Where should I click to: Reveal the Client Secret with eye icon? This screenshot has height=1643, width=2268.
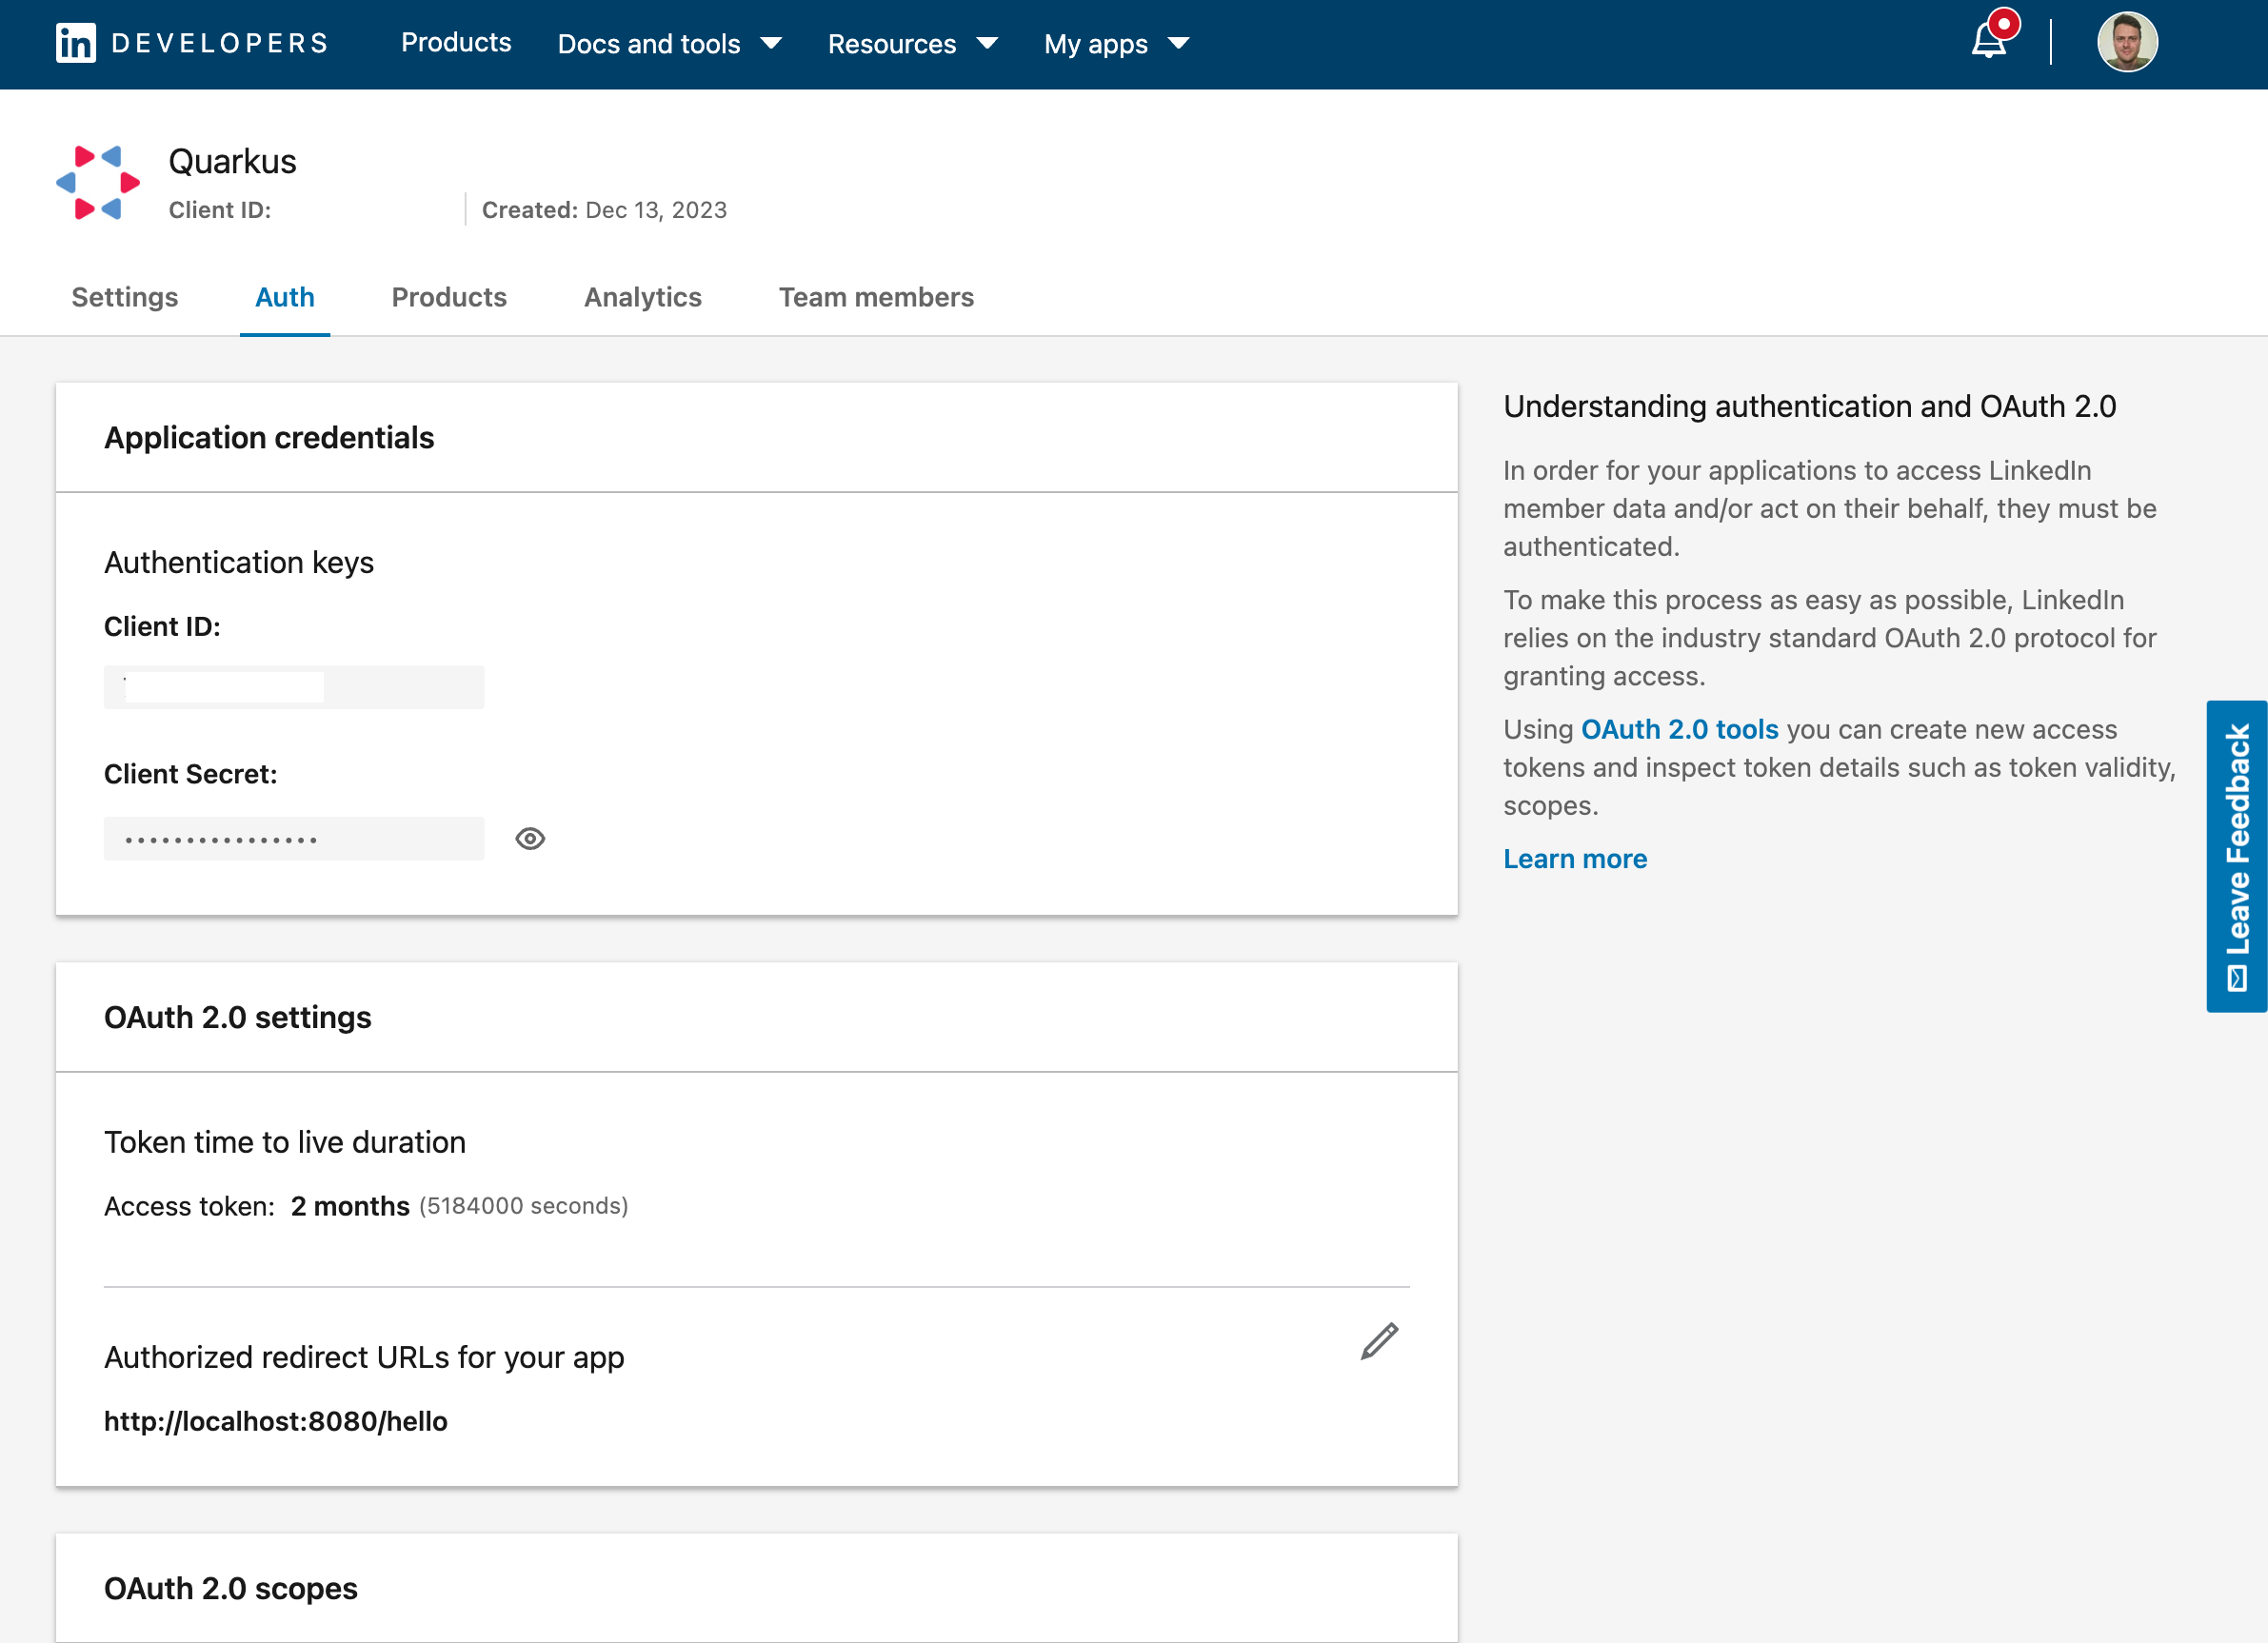530,839
